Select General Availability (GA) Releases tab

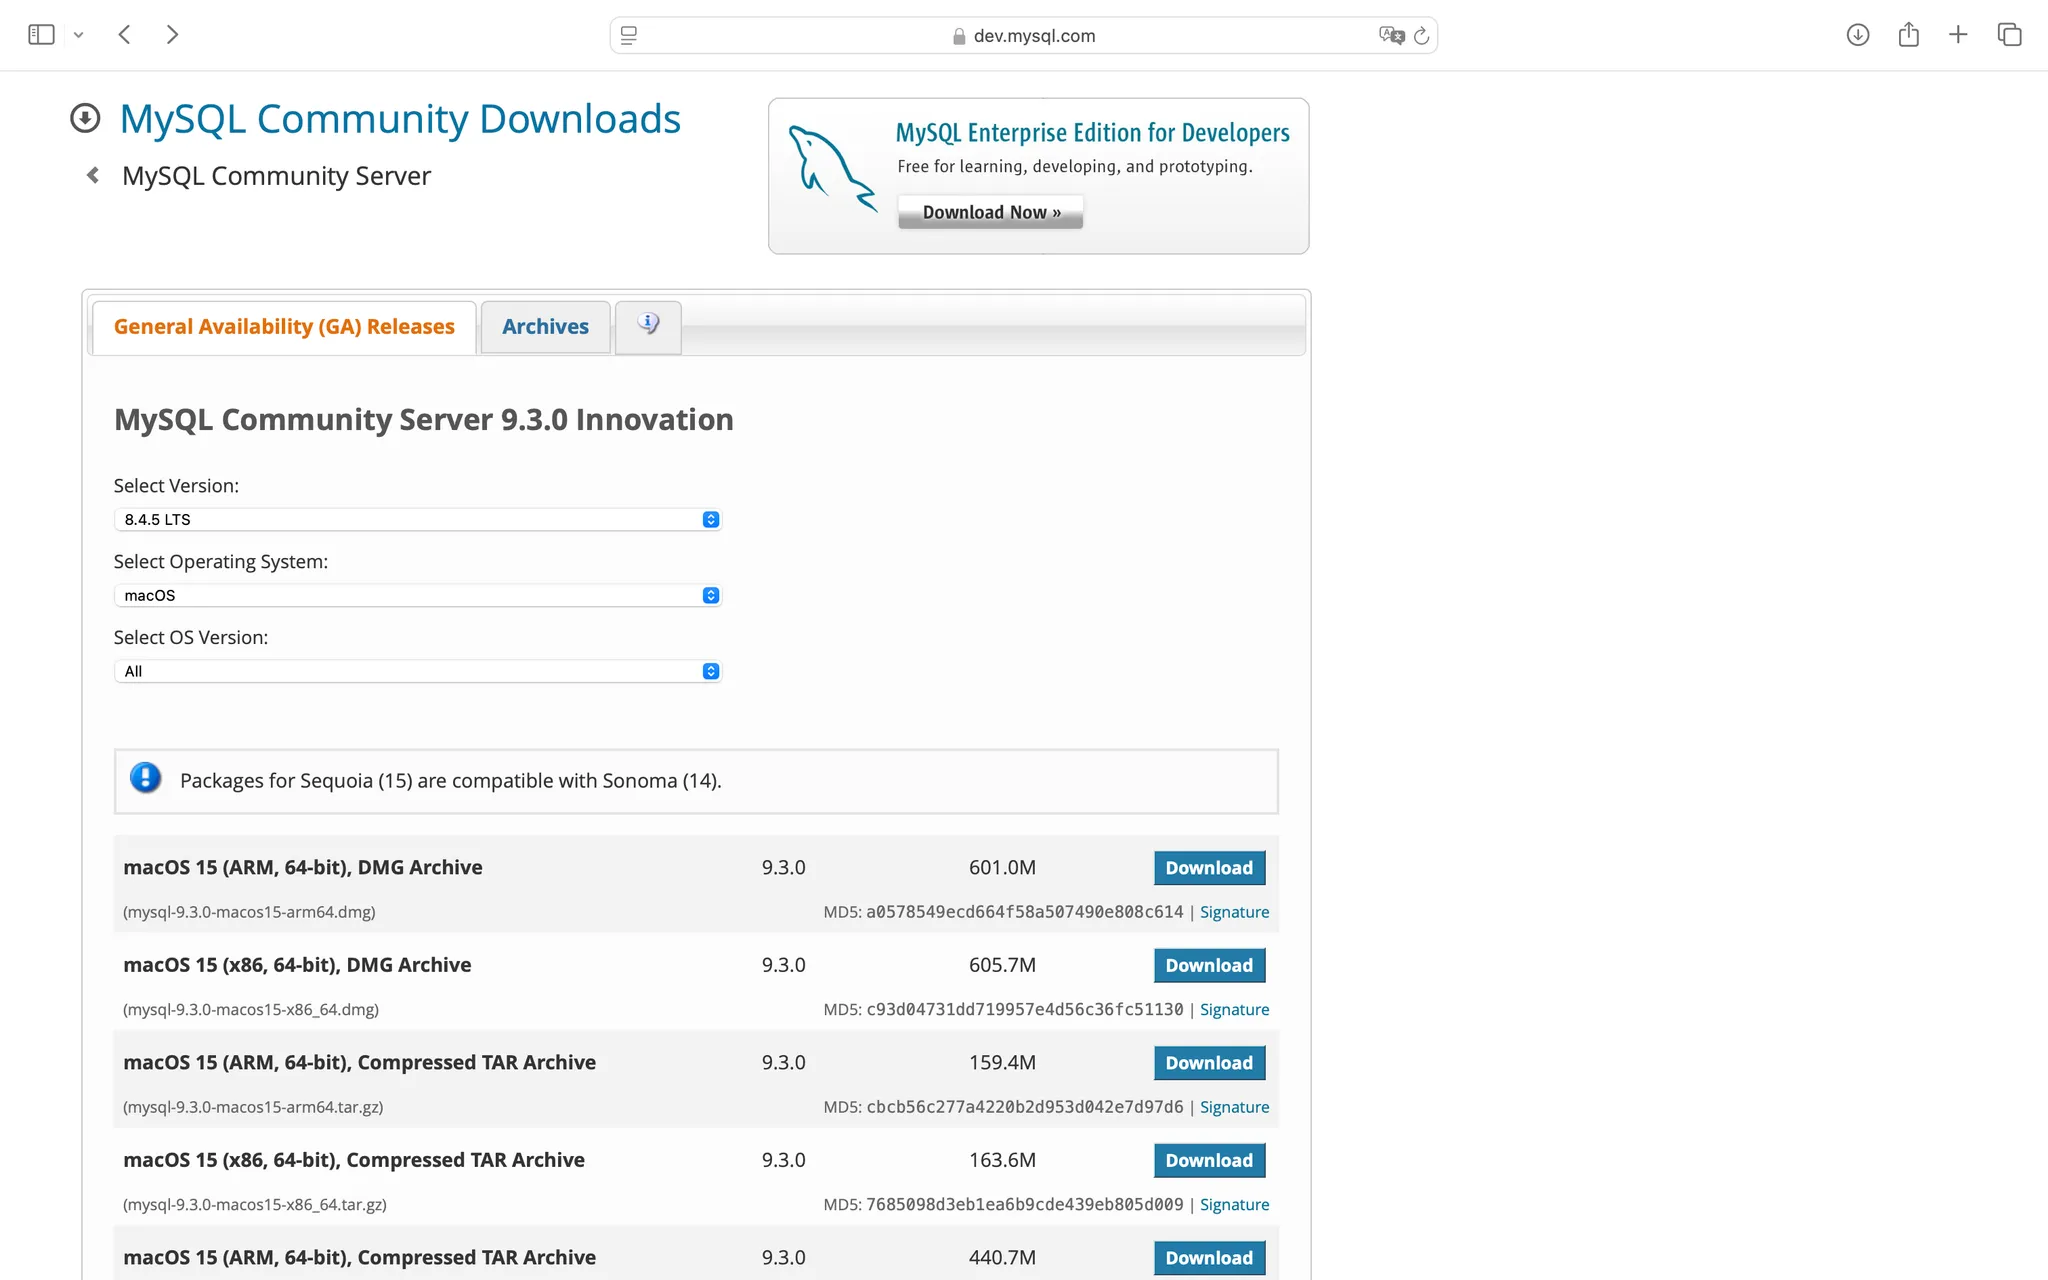(x=284, y=327)
